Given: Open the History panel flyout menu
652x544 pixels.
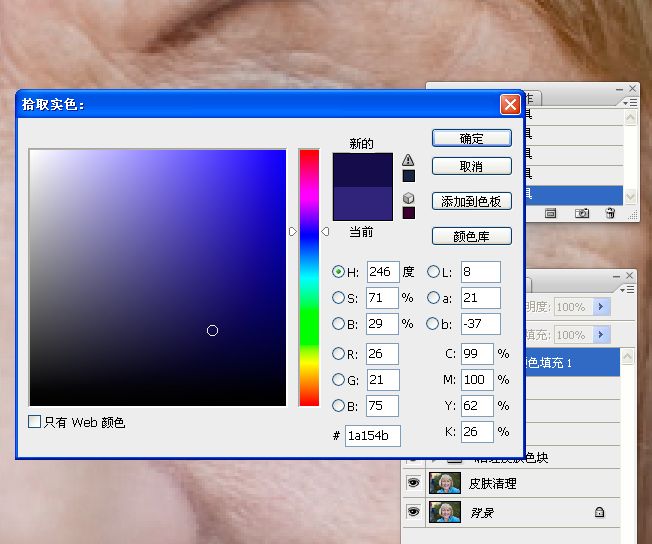Looking at the screenshot, I should coord(630,102).
